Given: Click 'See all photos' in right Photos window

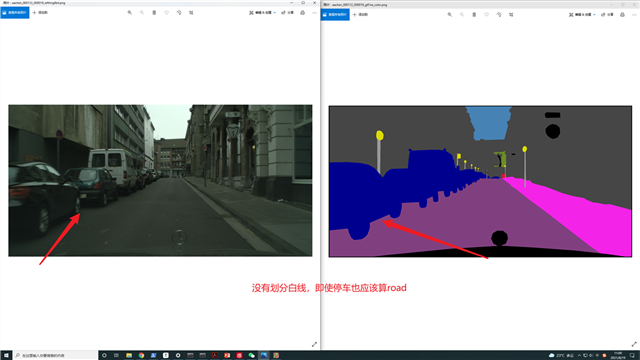Looking at the screenshot, I should click(335, 14).
